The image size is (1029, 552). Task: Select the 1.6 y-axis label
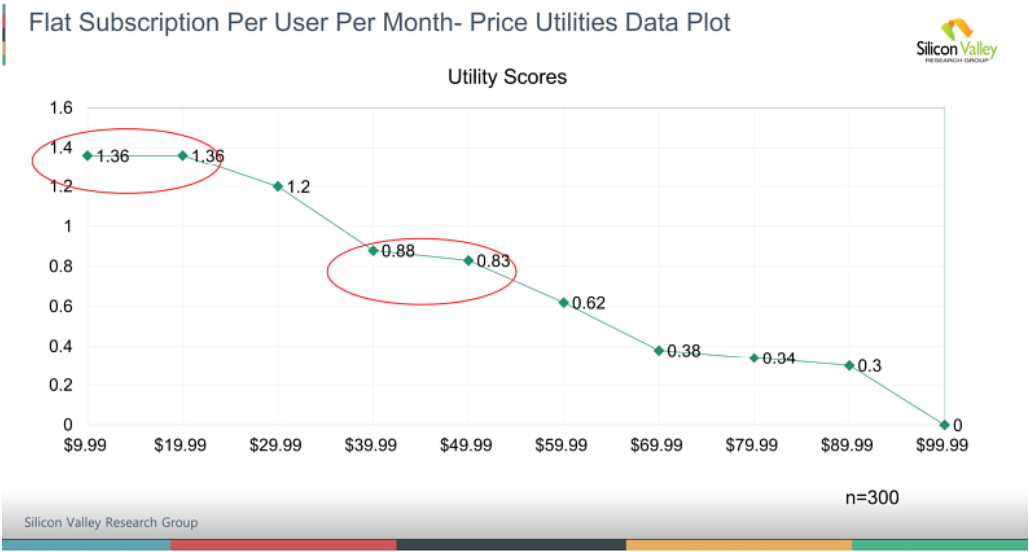click(61, 108)
